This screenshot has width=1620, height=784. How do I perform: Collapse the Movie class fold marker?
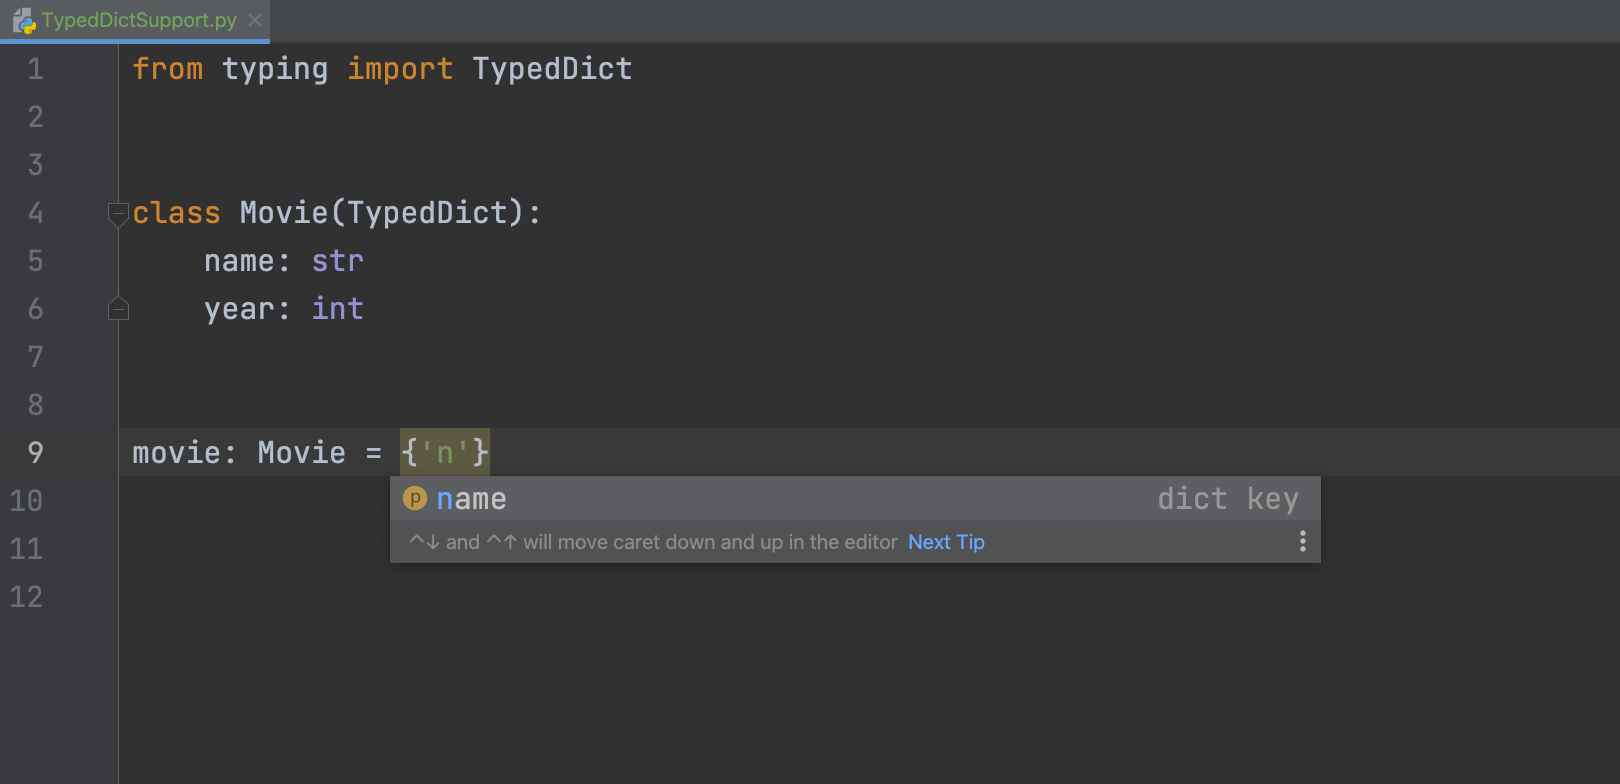pos(118,213)
